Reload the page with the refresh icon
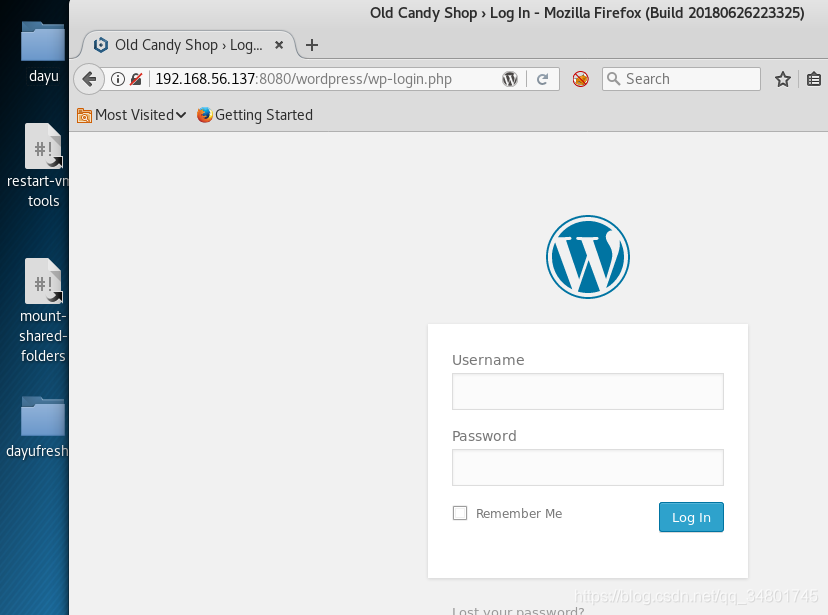The height and width of the screenshot is (615, 828). tap(542, 79)
